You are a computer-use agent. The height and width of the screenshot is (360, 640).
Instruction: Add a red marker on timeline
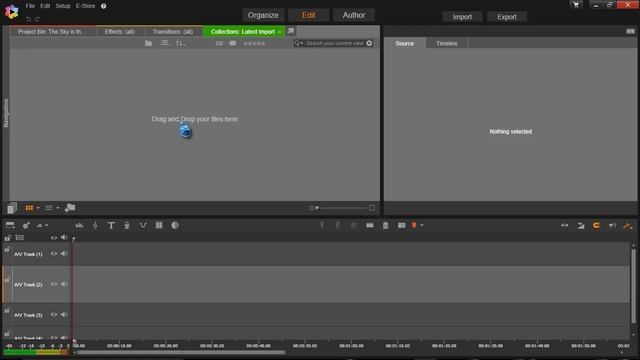pyautogui.click(x=414, y=225)
